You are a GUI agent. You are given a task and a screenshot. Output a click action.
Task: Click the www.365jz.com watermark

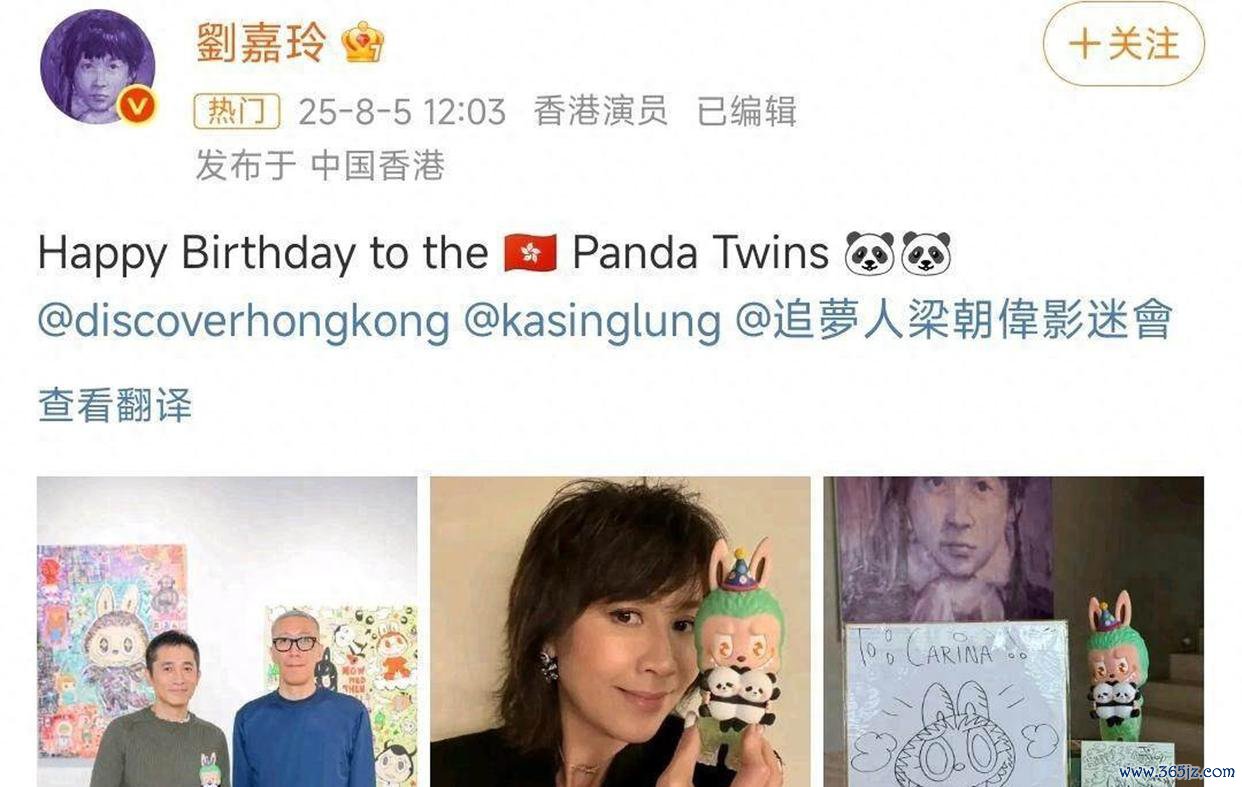click(1176, 771)
